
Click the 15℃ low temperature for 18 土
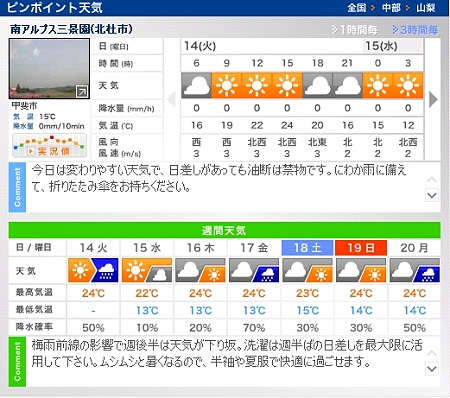(x=307, y=310)
